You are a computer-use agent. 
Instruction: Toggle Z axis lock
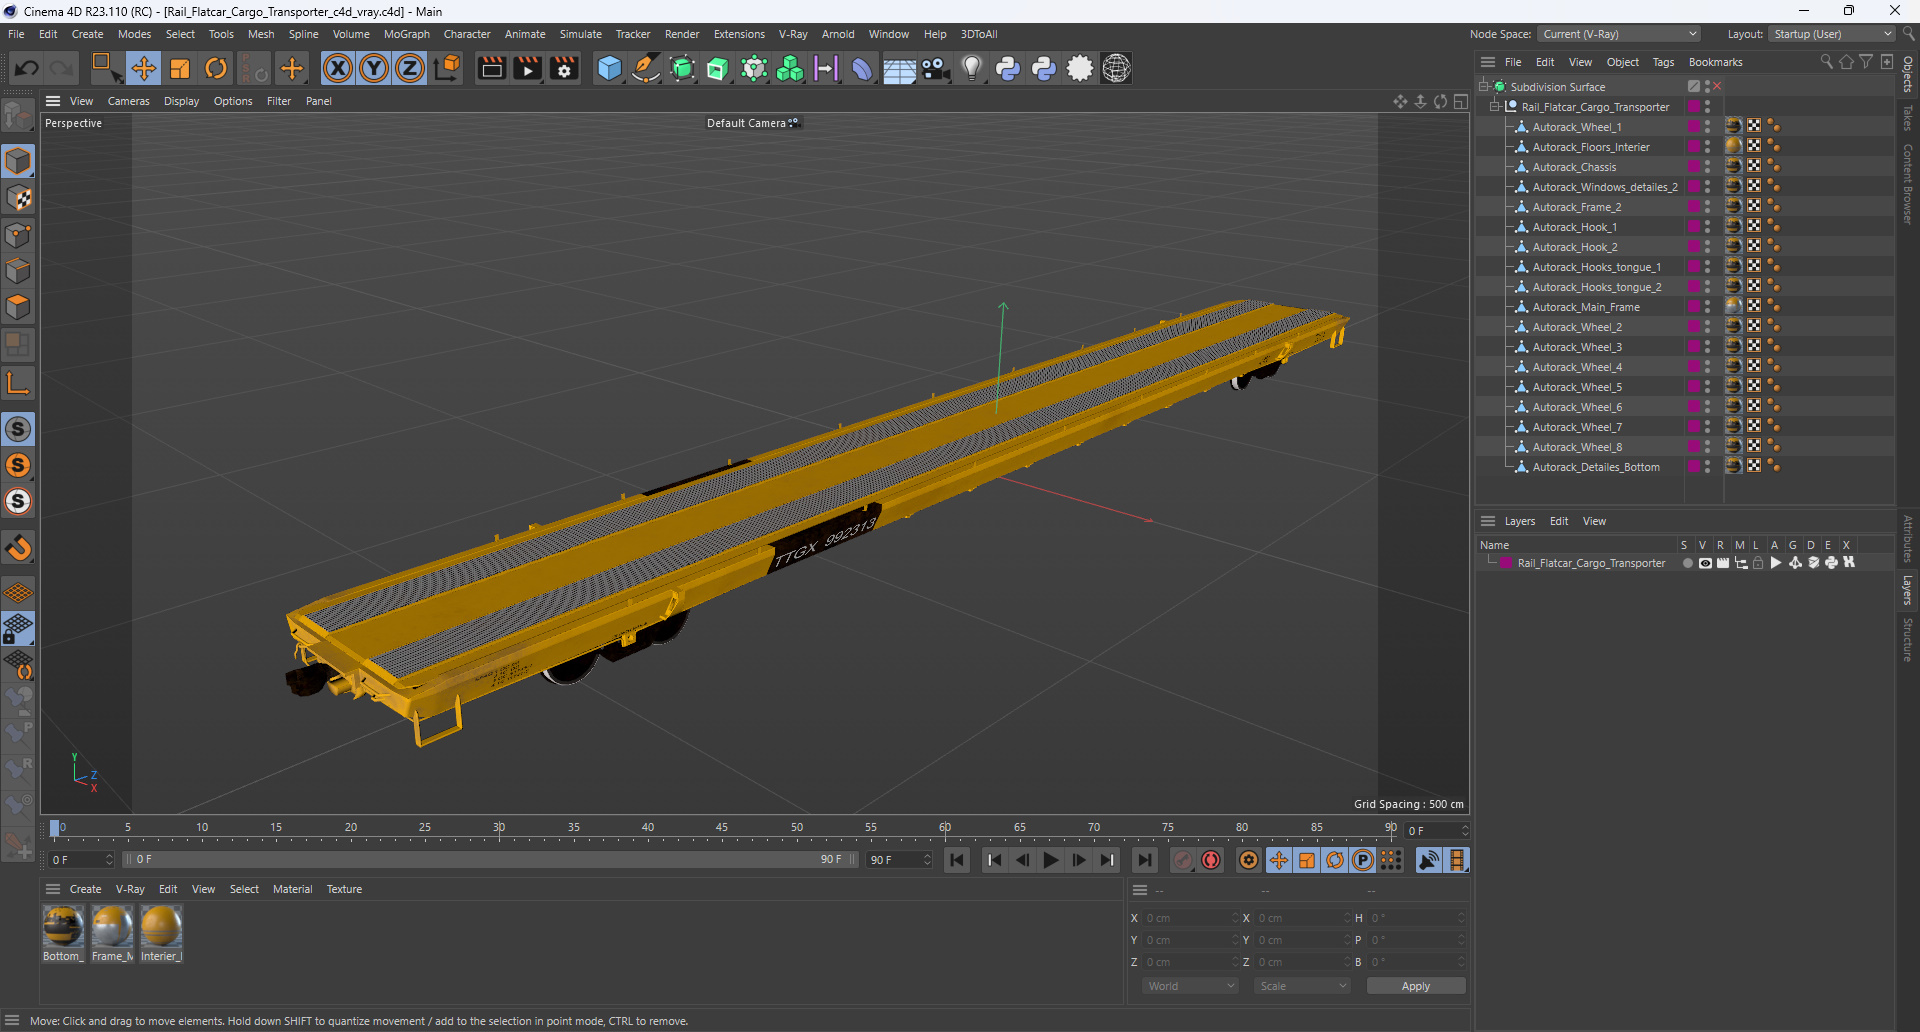[410, 68]
